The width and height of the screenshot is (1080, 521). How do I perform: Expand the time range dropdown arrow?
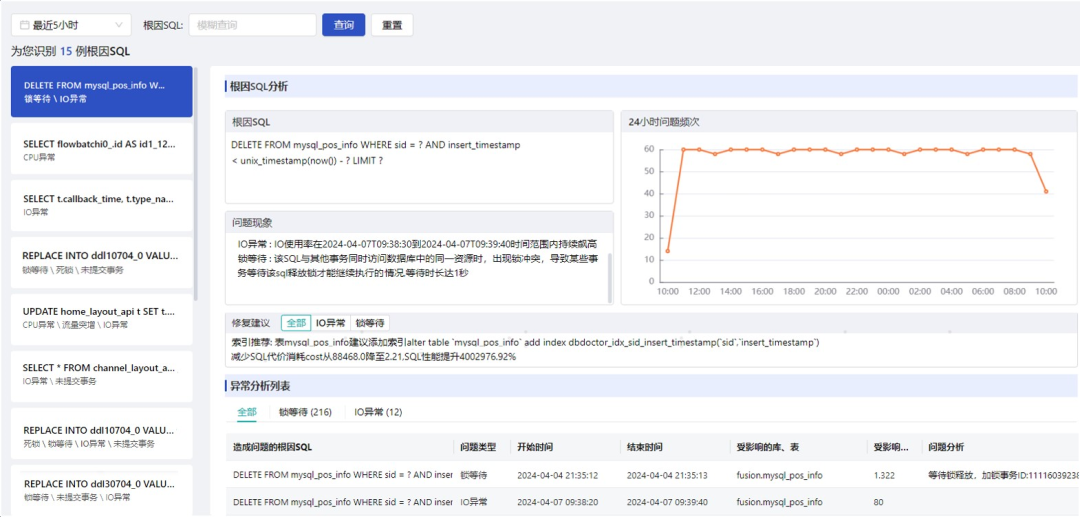click(x=120, y=25)
